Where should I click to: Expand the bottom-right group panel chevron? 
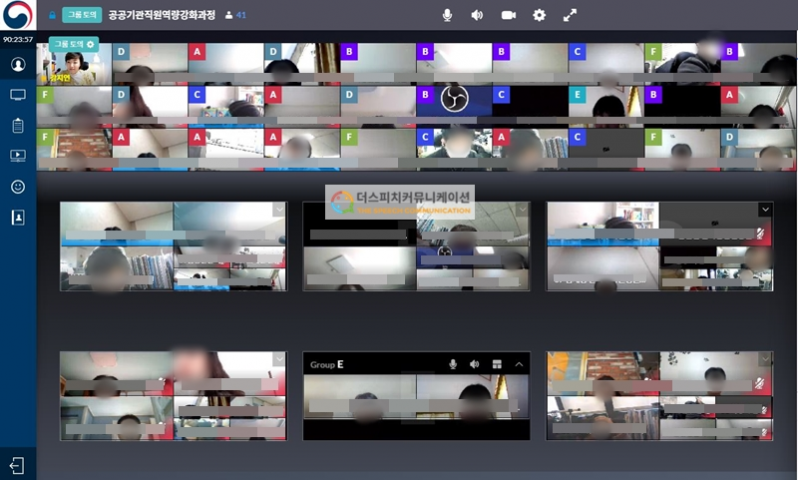[765, 359]
